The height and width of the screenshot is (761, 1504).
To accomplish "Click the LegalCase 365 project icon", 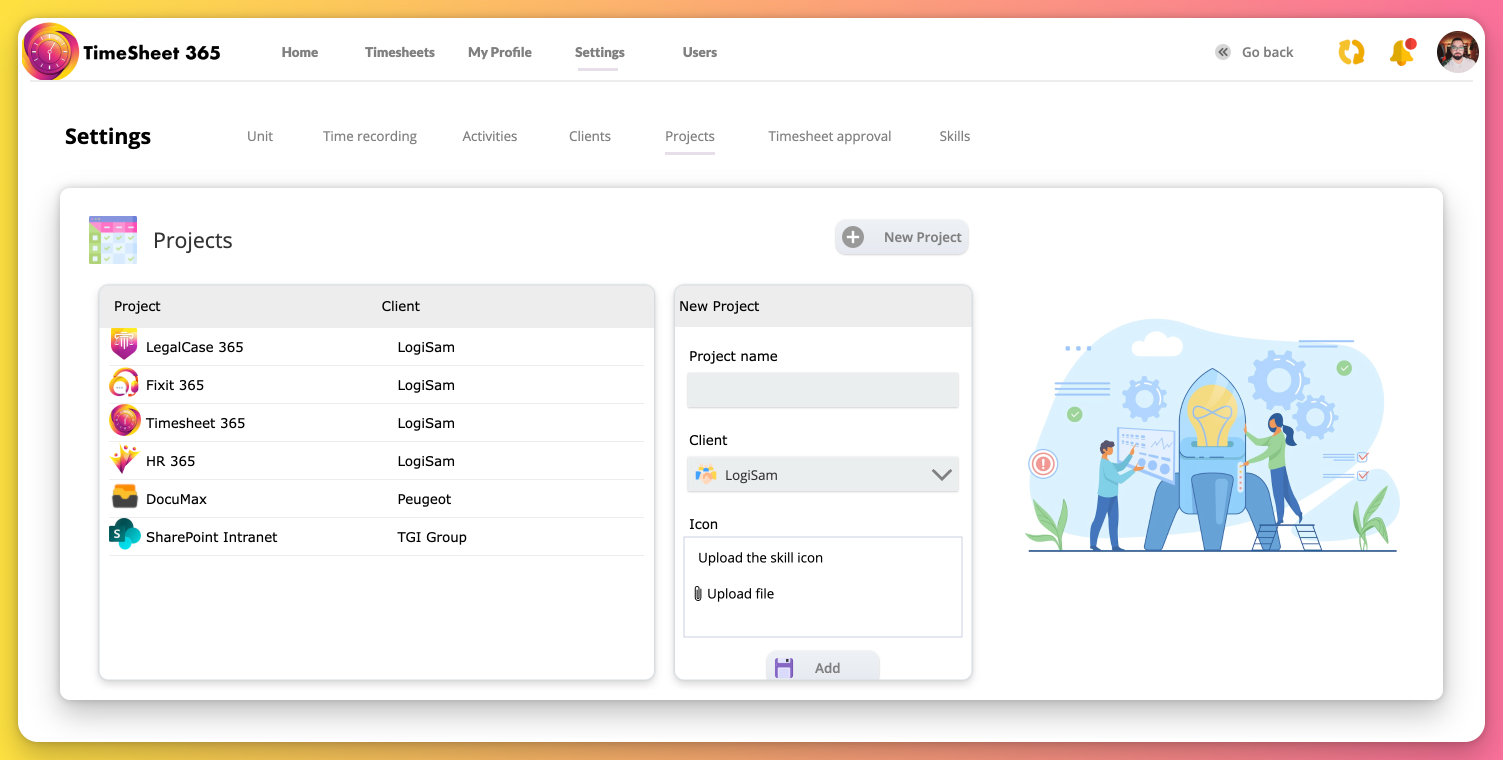I will (124, 345).
